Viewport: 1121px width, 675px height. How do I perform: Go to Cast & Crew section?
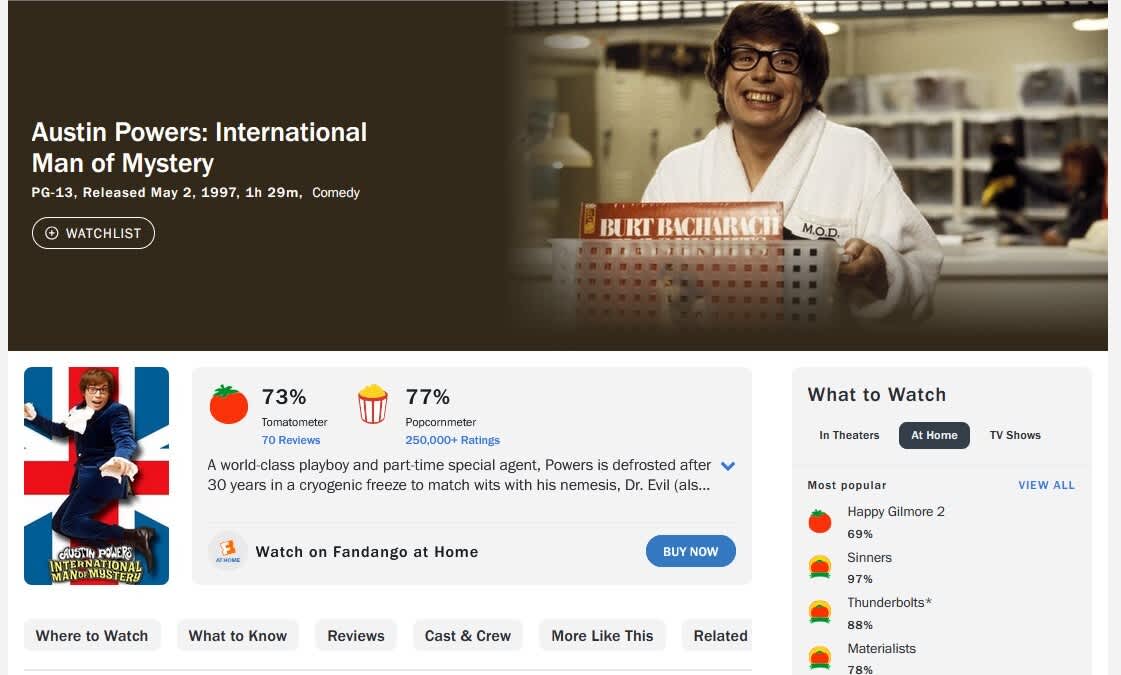[468, 636]
